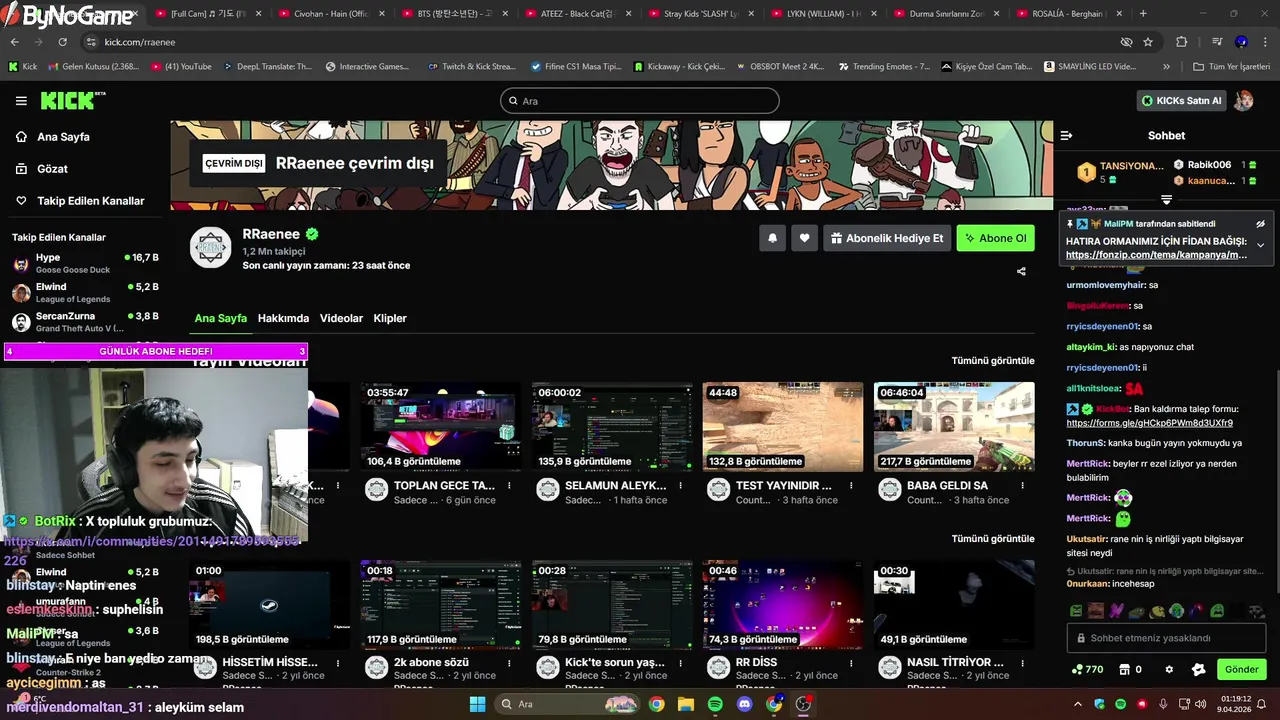Reload the page
This screenshot has height=720, width=1280.
pyautogui.click(x=62, y=42)
